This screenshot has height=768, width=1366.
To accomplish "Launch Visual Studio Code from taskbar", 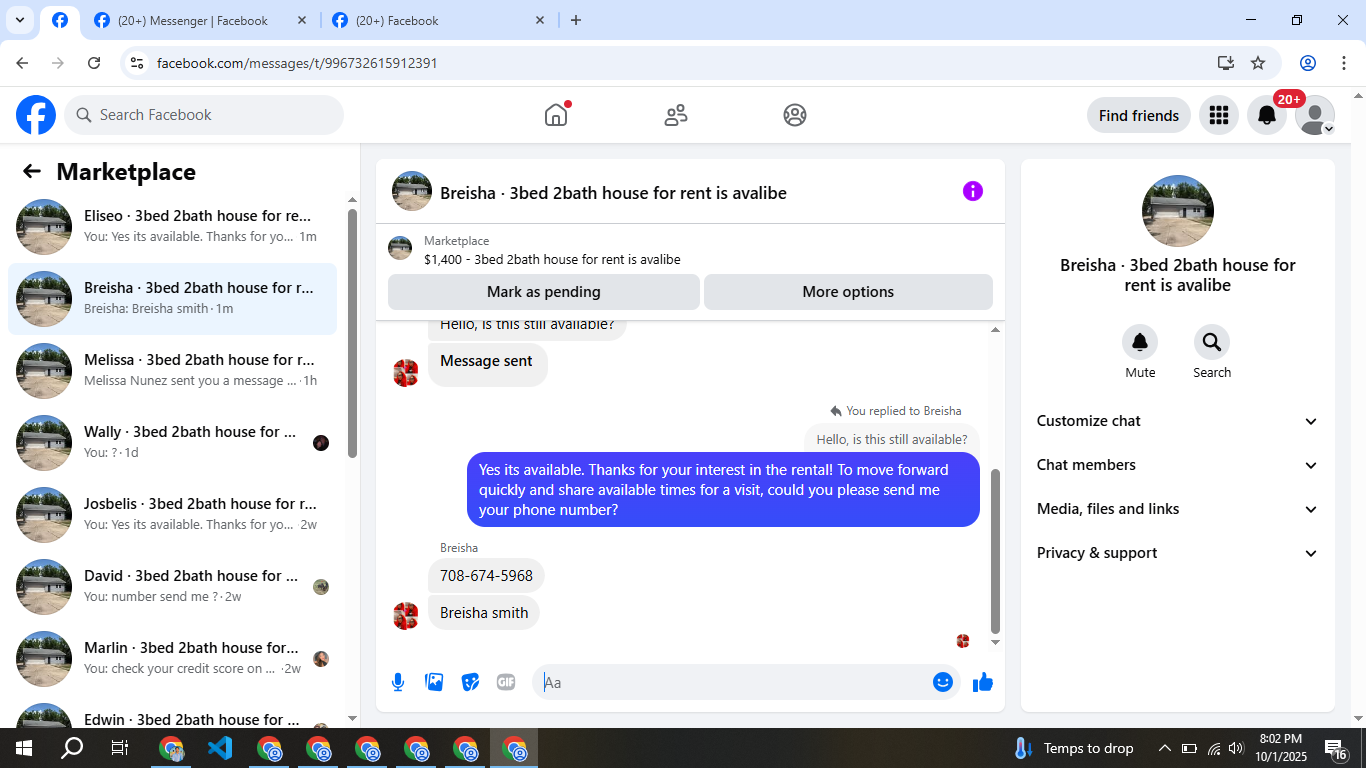I will pos(220,748).
